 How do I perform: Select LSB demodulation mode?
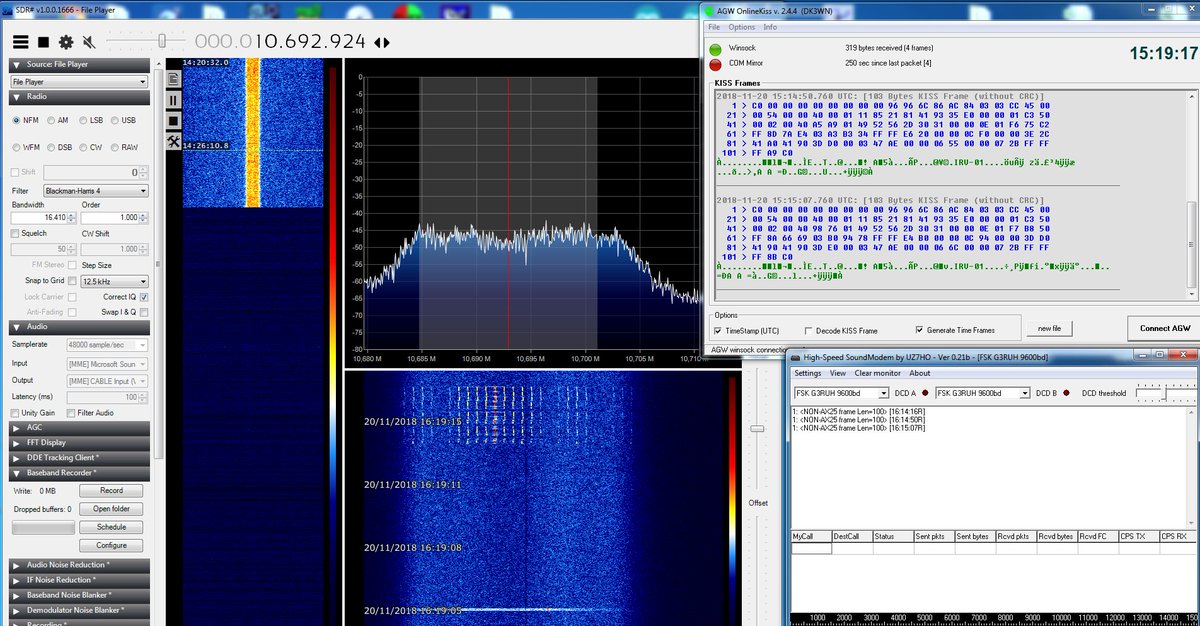click(x=92, y=120)
